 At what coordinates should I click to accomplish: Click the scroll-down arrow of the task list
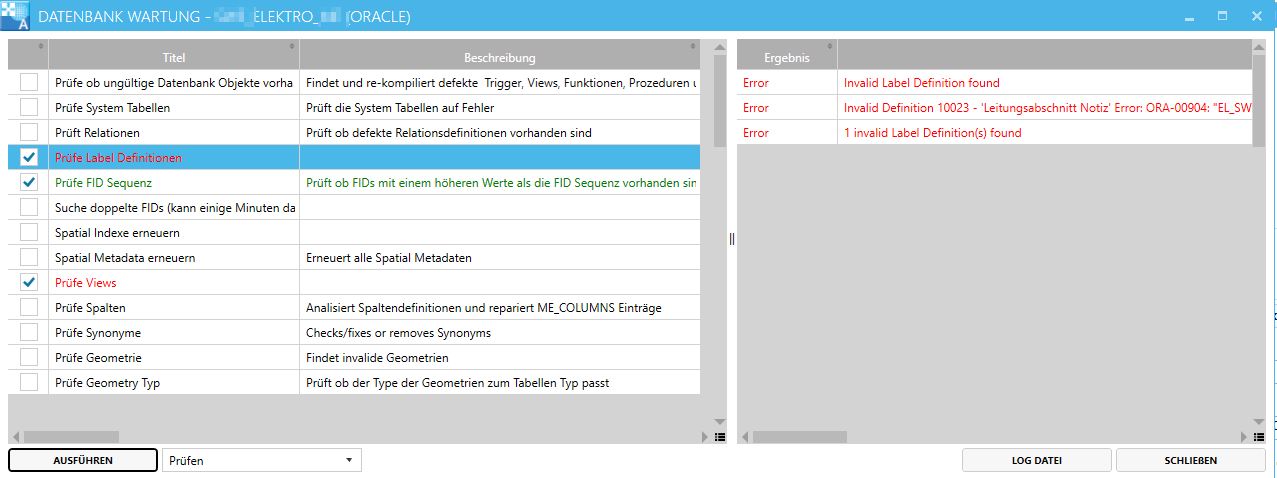[720, 423]
